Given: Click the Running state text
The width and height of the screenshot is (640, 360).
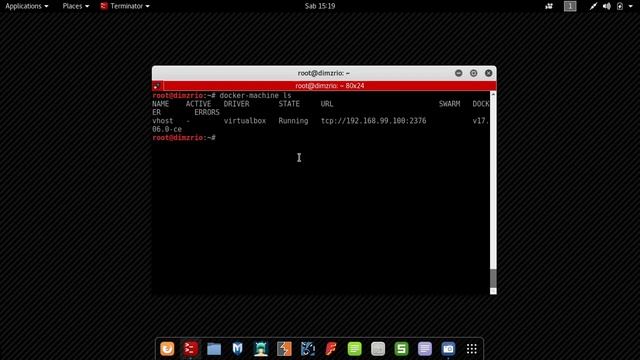Looking at the screenshot, I should click(293, 121).
